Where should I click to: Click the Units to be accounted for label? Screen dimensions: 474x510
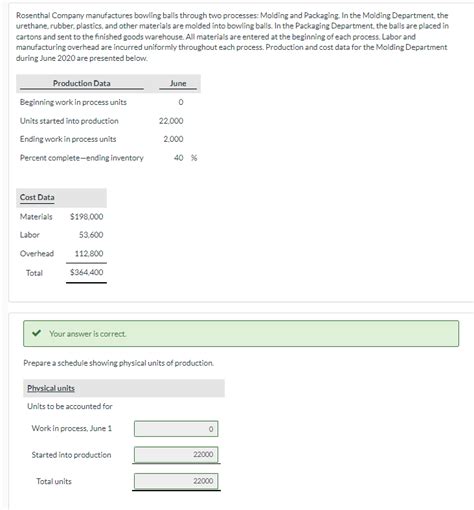click(70, 406)
